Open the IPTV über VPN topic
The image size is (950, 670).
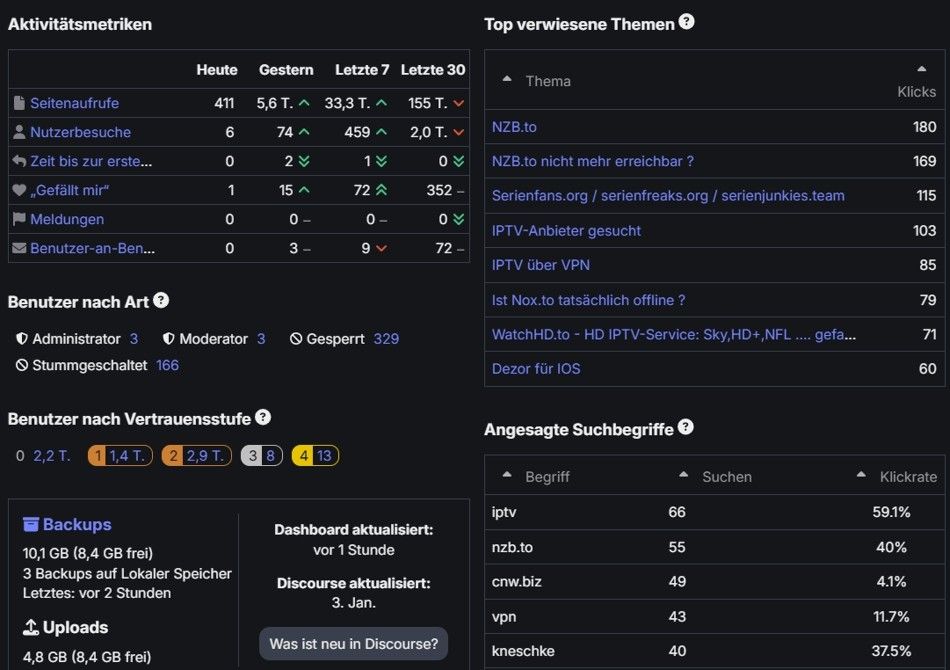coord(540,265)
